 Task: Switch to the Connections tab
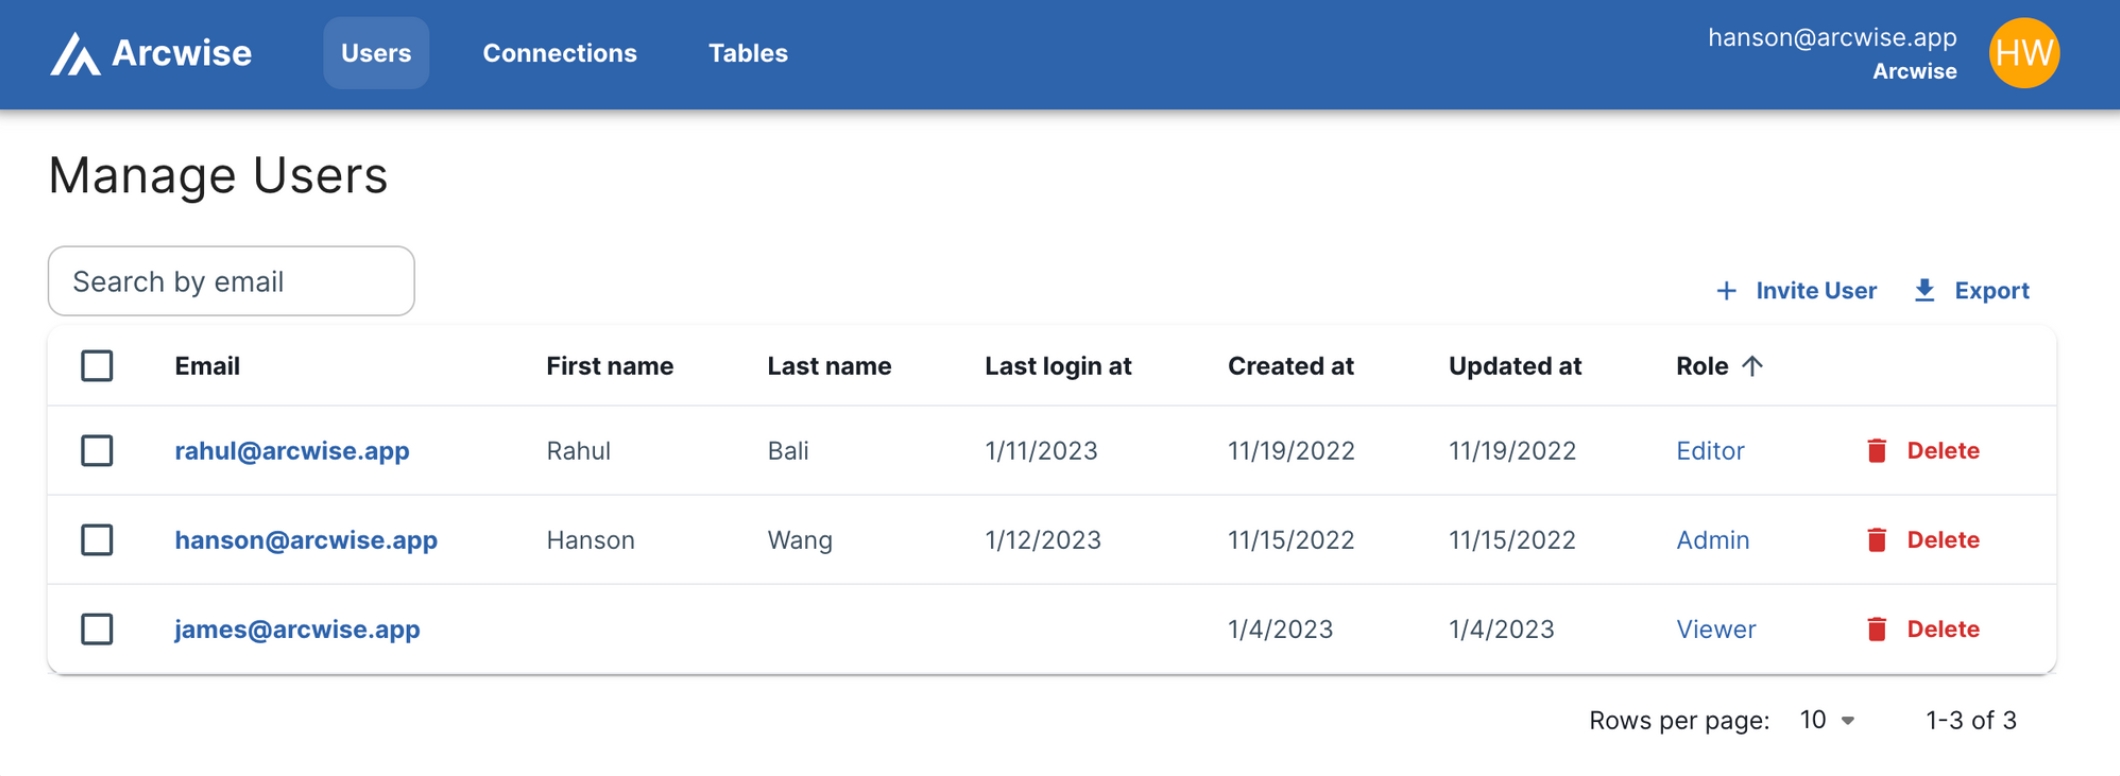[x=559, y=53]
